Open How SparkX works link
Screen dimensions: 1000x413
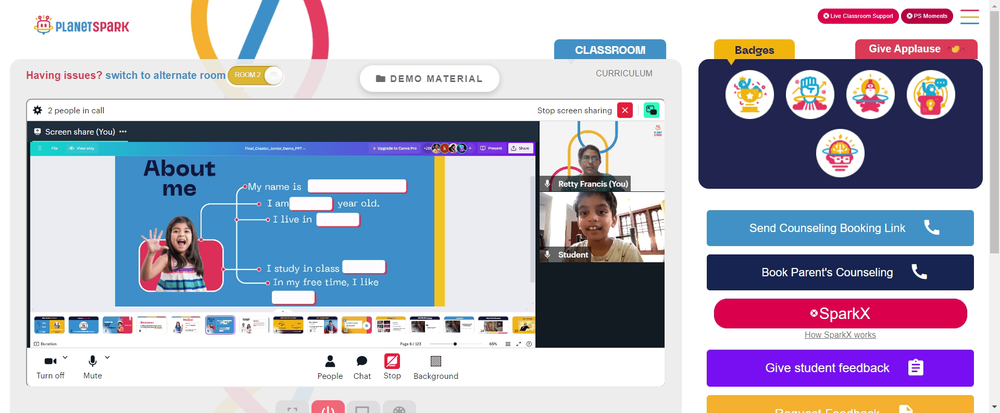coord(840,335)
